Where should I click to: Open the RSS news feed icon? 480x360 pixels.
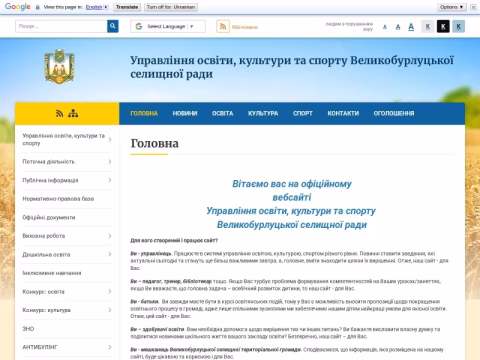pos(223,26)
